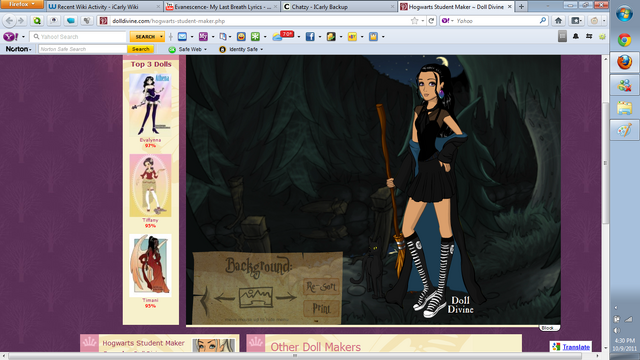This screenshot has width=640, height=360.
Task: Click the Print button in game
Action: [321, 309]
